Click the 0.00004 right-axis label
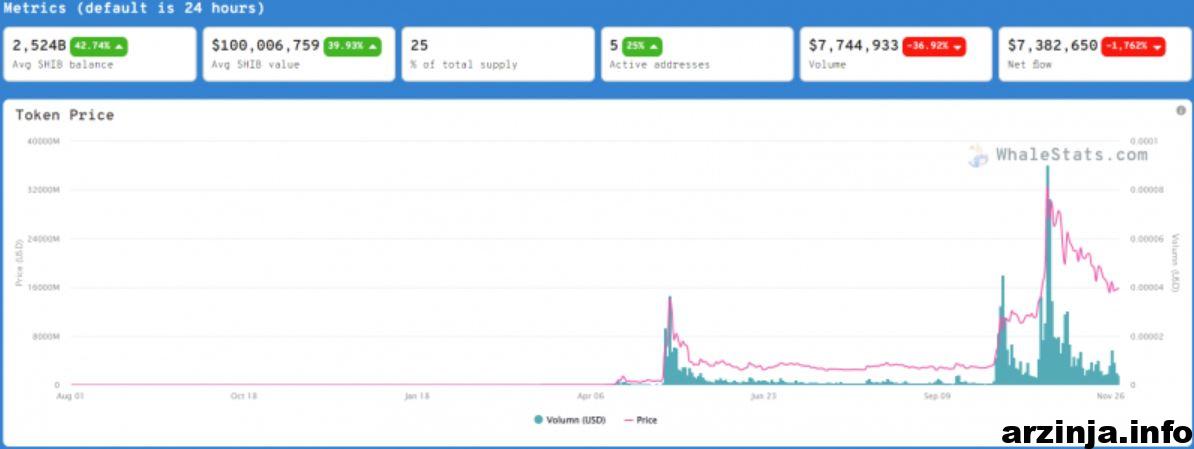This screenshot has width=1194, height=449. [1148, 288]
